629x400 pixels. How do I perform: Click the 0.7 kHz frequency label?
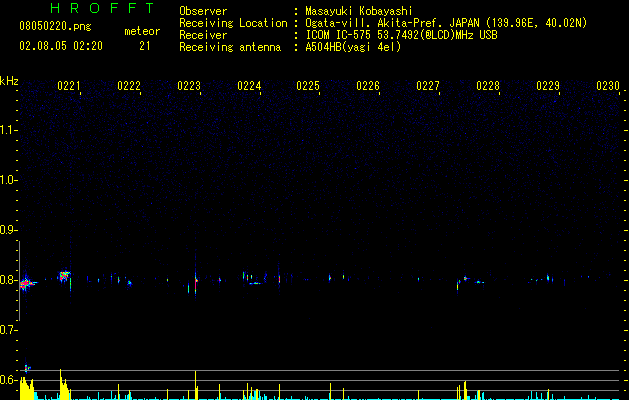point(8,330)
